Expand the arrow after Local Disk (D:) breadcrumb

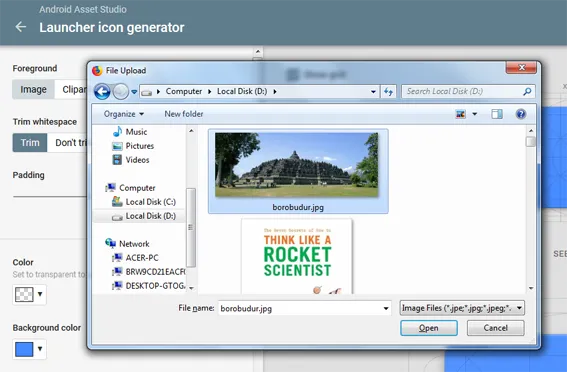coord(275,91)
